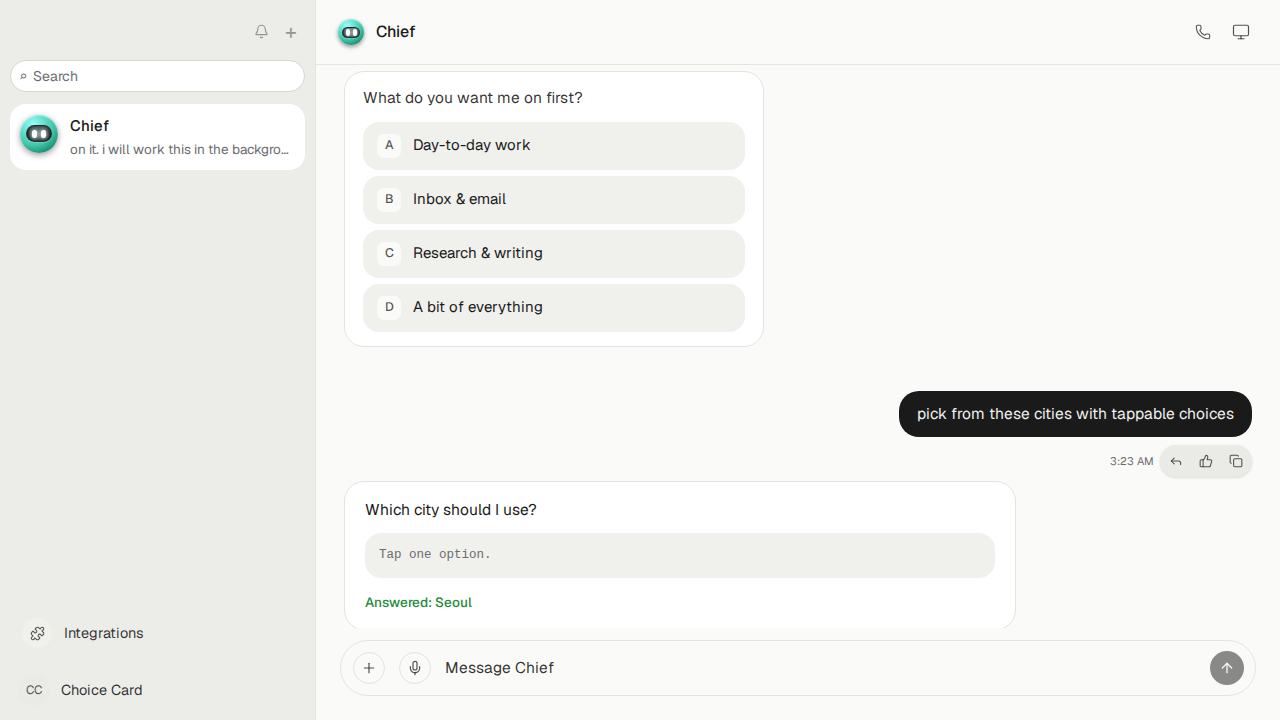This screenshot has height=720, width=1280.
Task: Reply to the message using arrow icon
Action: (x=1176, y=461)
